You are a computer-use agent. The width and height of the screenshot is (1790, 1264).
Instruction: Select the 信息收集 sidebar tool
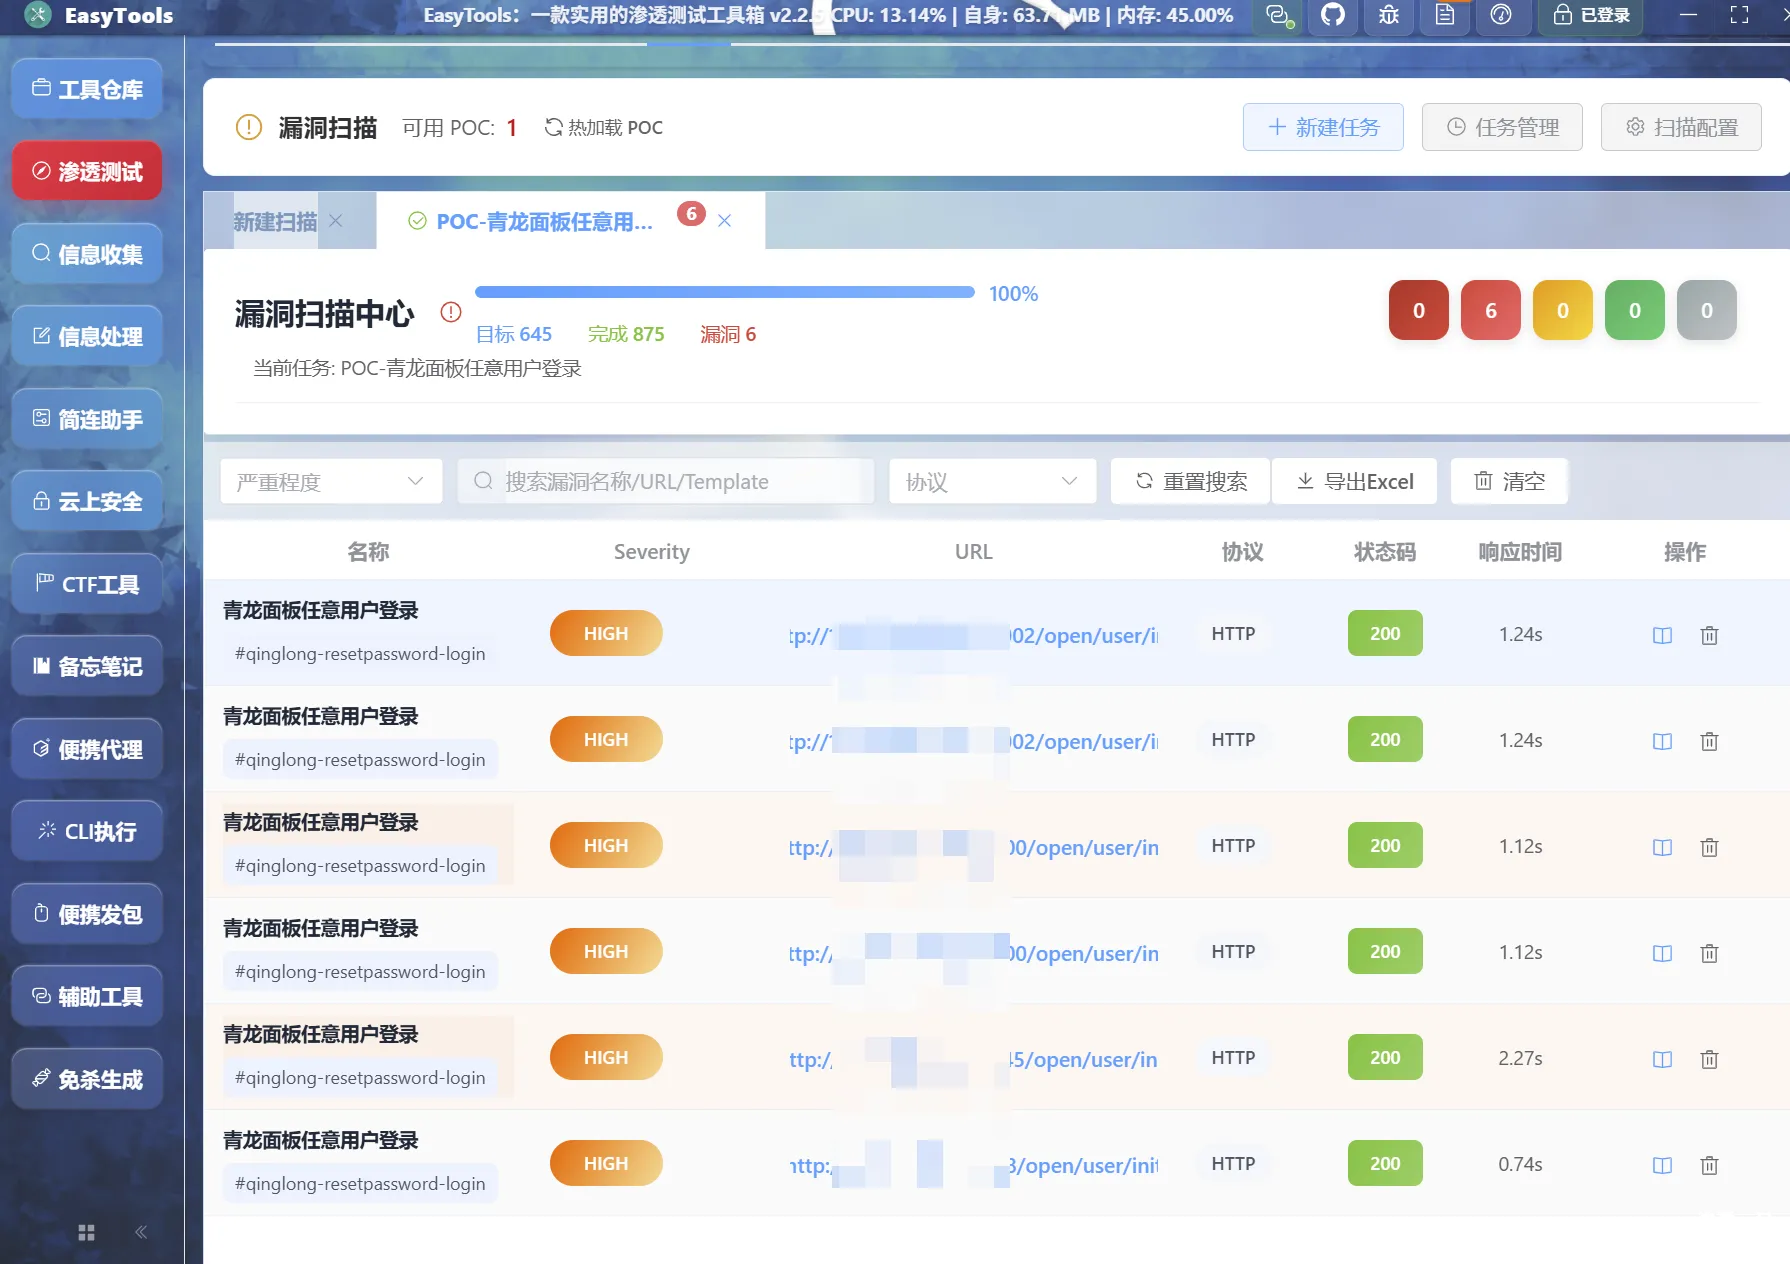click(x=87, y=253)
